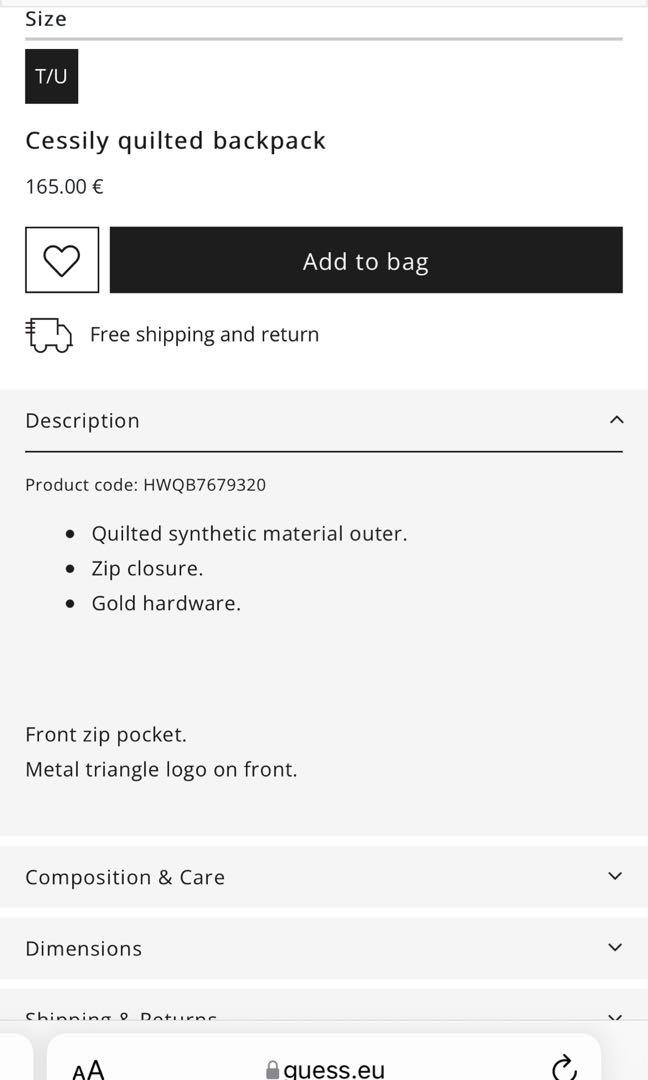Expand the Shipping & Returns chevron
This screenshot has width=648, height=1080.
[x=615, y=1017]
